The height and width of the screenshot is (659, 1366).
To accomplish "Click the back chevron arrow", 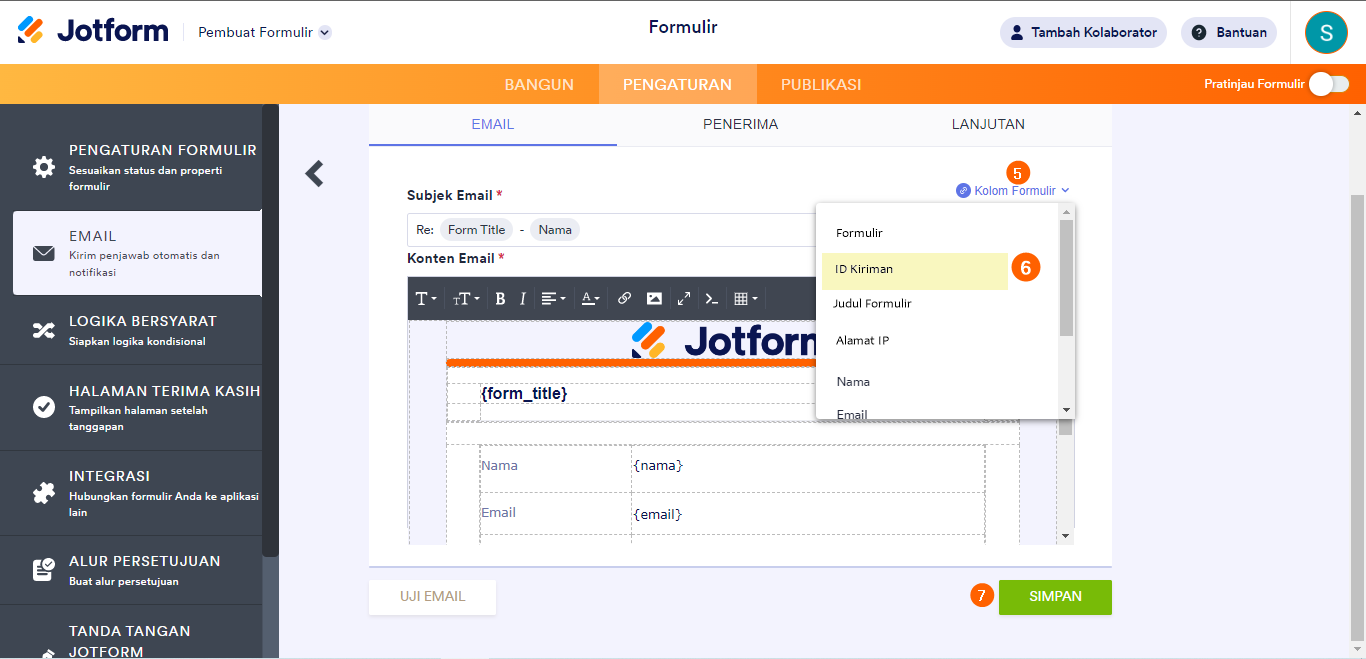I will 315,173.
